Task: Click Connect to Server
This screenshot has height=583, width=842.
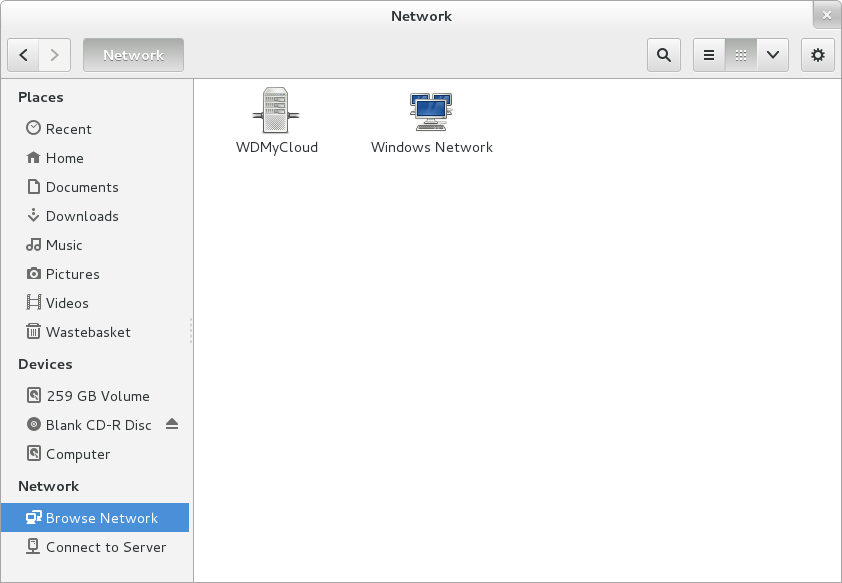Action: click(x=105, y=547)
